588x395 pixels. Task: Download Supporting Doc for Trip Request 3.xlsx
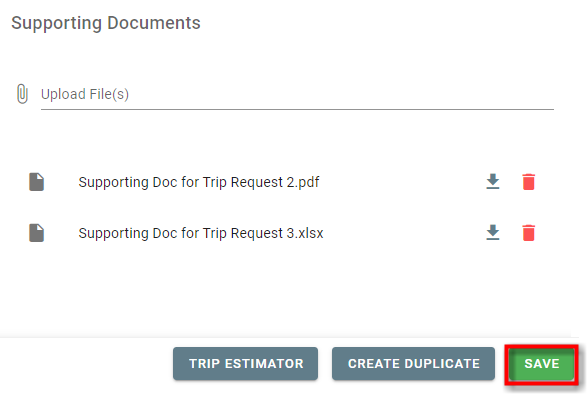pos(493,233)
